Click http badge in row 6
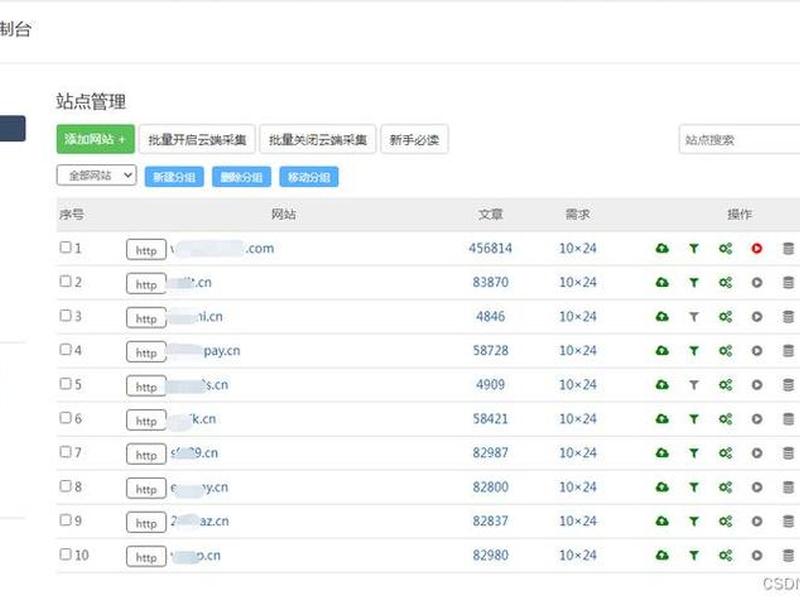The image size is (800, 600). (x=146, y=420)
